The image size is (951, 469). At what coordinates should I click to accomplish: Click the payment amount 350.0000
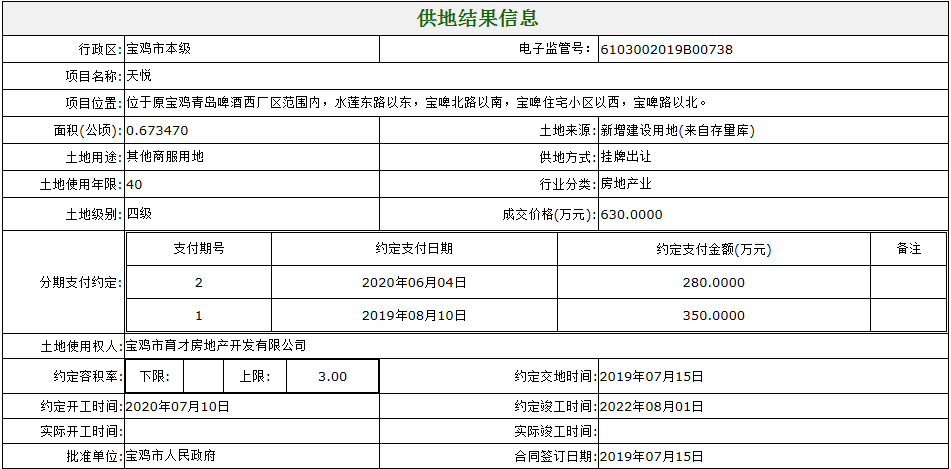pyautogui.click(x=713, y=315)
